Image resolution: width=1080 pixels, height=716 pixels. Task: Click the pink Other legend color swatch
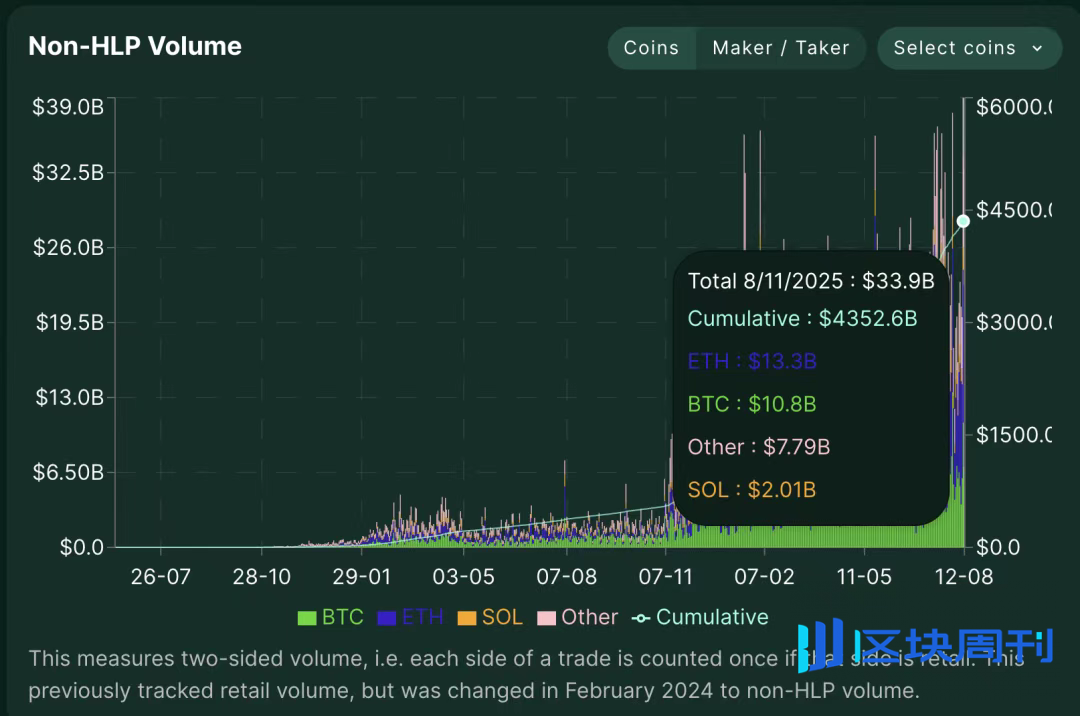(546, 618)
